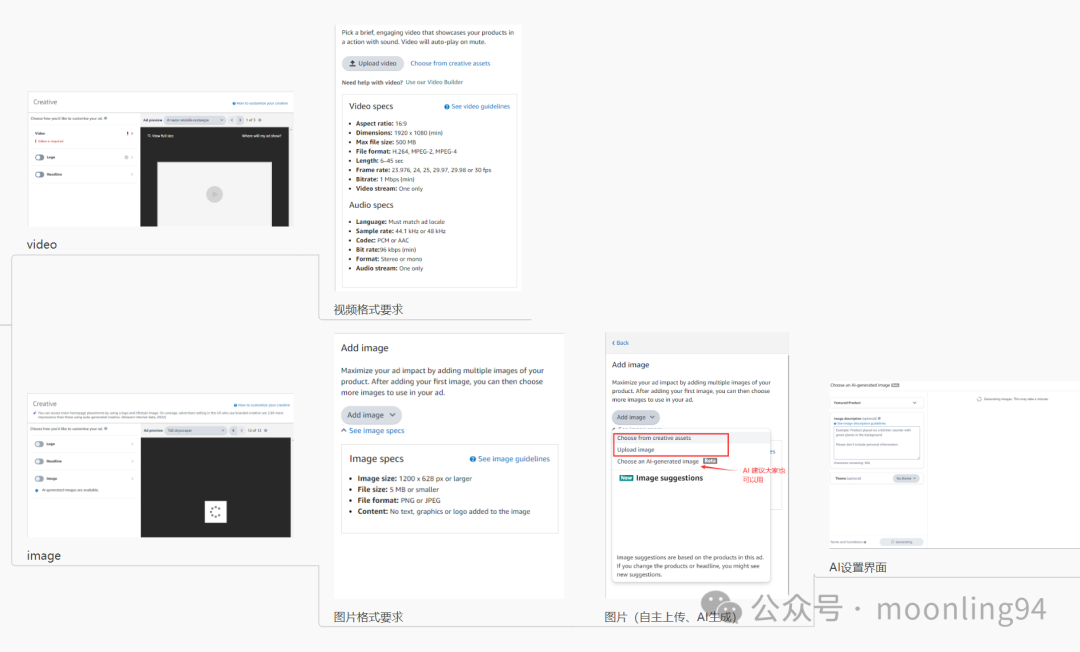Click the Image description text field
Screen dimensions: 1080x652
coord(876,443)
